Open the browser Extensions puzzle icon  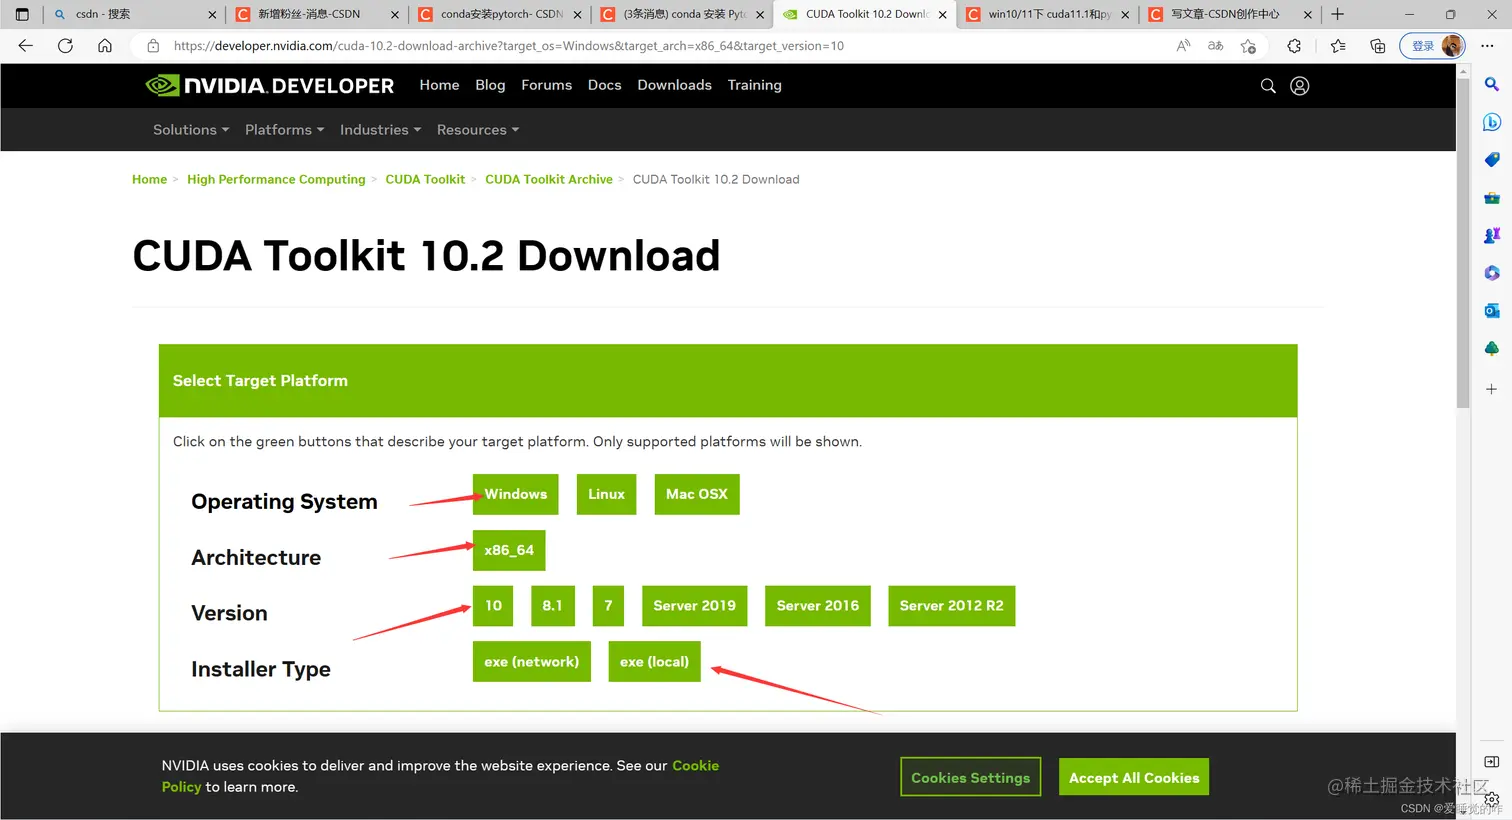[1294, 46]
